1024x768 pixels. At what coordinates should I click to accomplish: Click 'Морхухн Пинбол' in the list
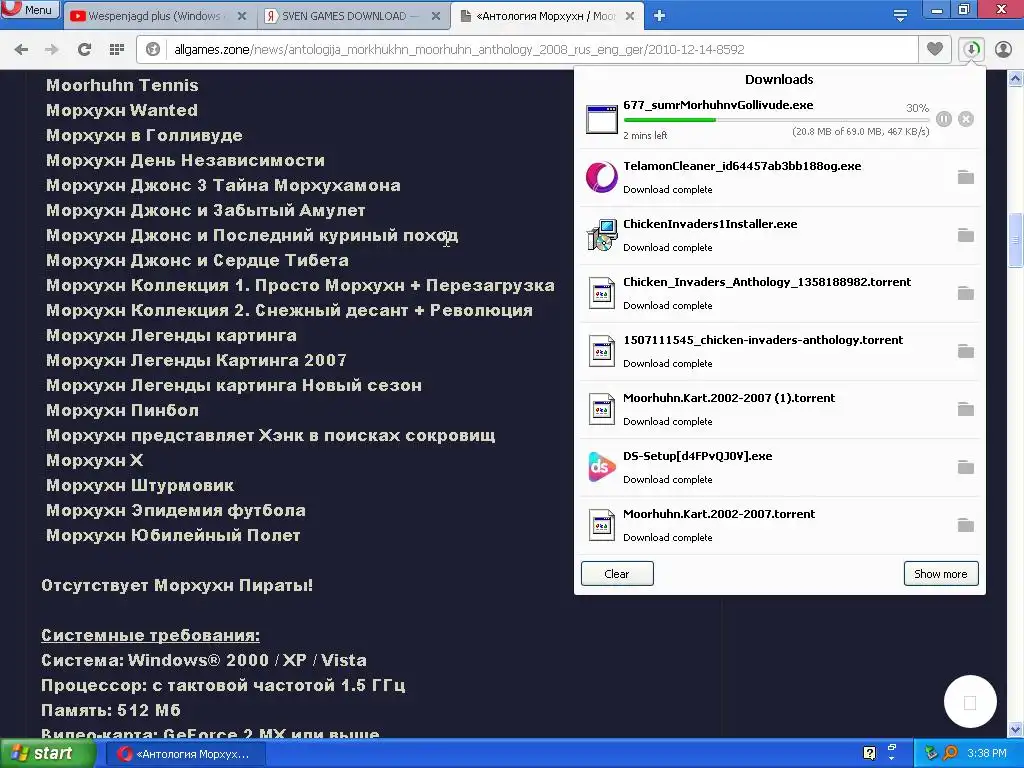122,410
